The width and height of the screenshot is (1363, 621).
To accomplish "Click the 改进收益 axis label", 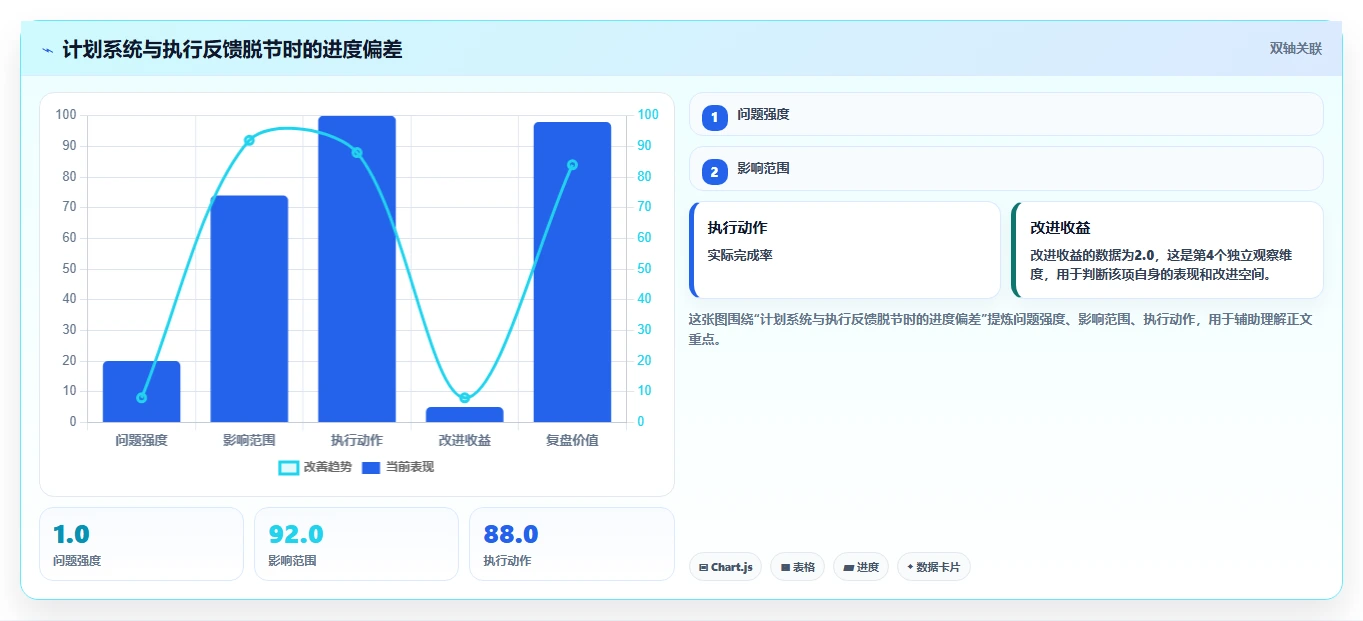I will coord(464,440).
